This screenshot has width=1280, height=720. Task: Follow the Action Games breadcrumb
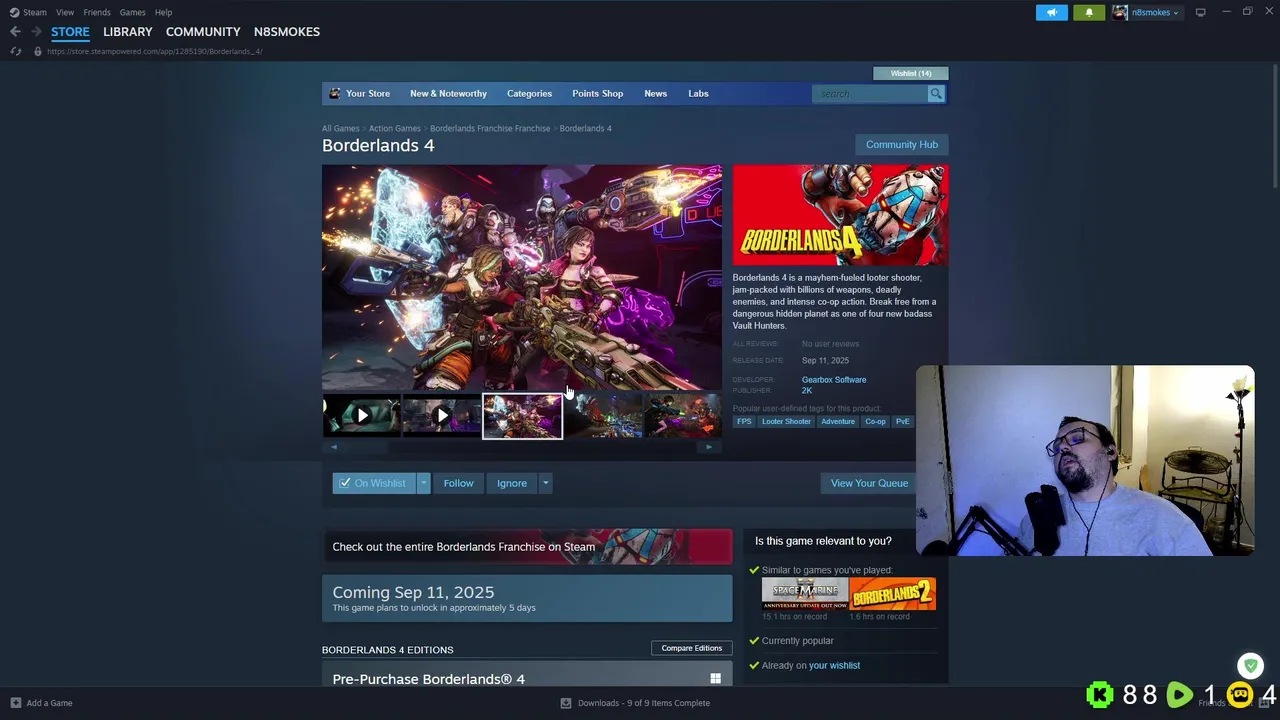394,129
